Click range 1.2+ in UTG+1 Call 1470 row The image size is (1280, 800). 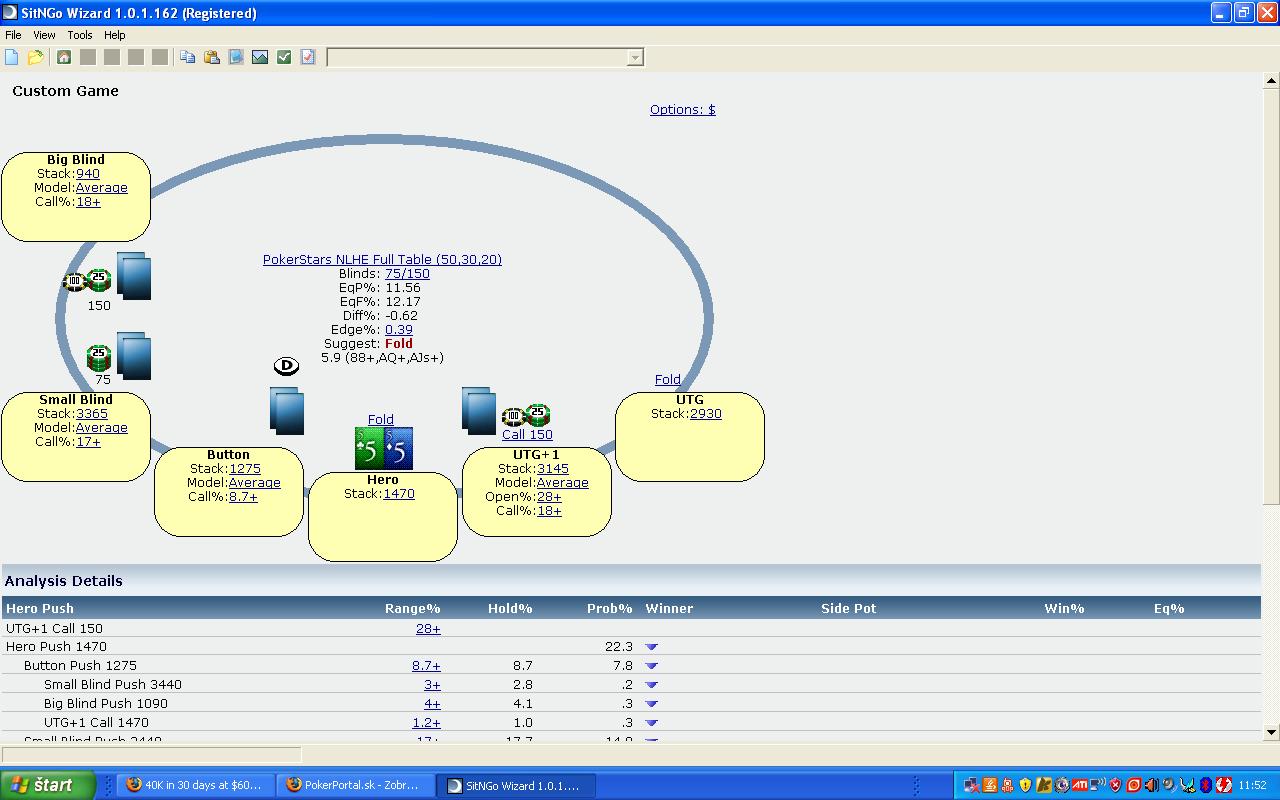(x=426, y=722)
